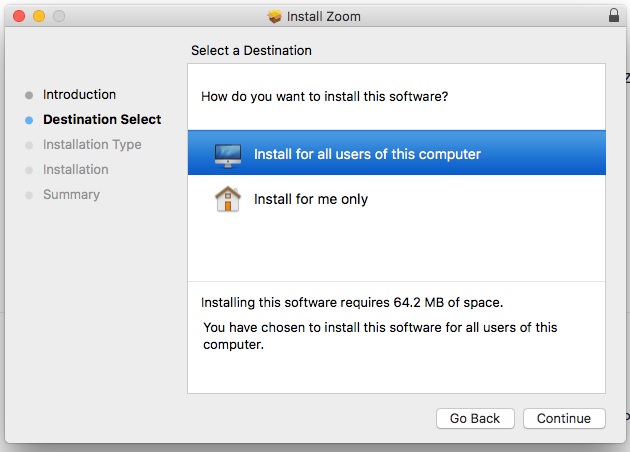Click the Summary step in sidebar
This screenshot has width=630, height=452.
71,195
